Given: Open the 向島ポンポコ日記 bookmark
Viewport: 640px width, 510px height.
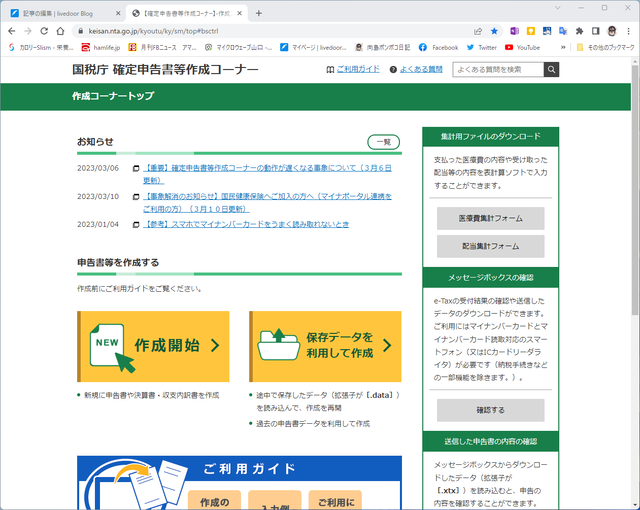Looking at the screenshot, I should pos(382,48).
